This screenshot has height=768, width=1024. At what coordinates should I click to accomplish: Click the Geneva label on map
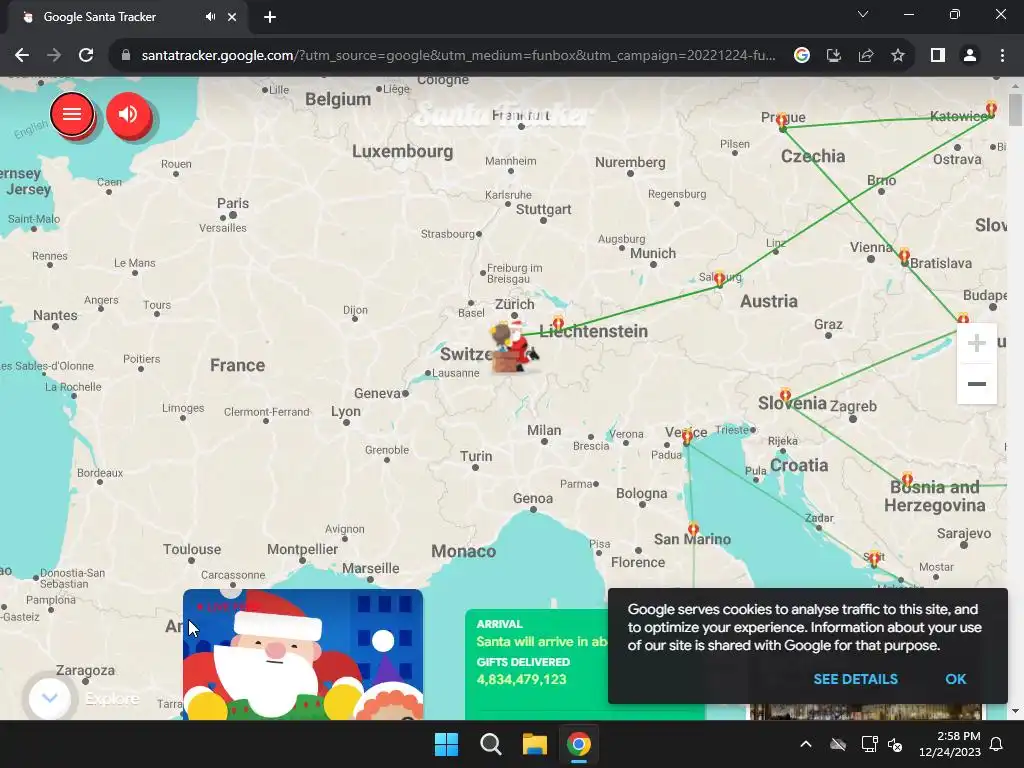[x=377, y=393]
